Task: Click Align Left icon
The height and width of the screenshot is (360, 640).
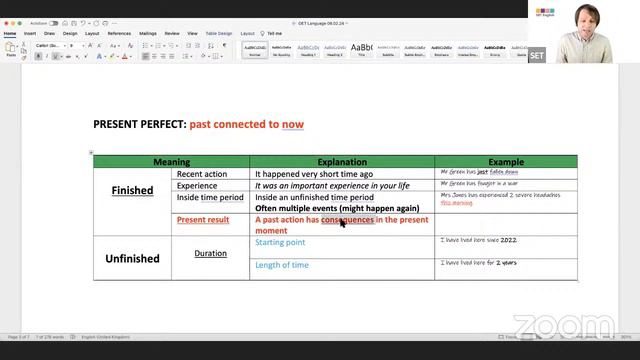Action: coord(145,56)
